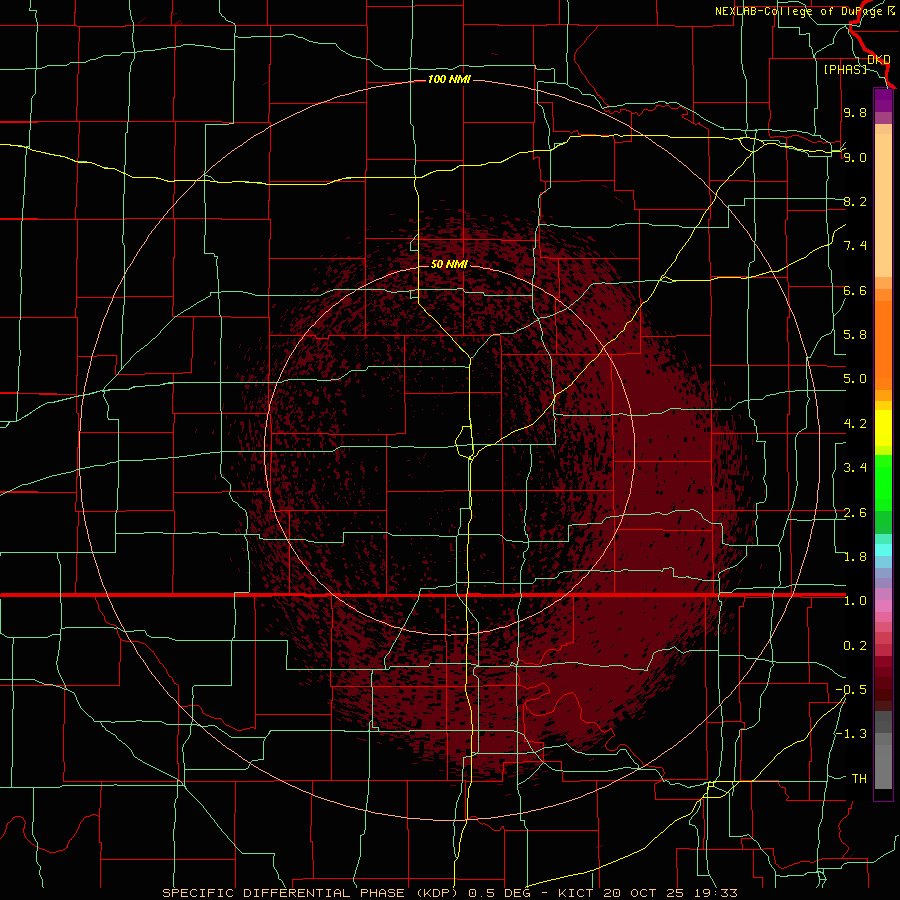
Task: Click the "KICT 20 OCT 25 19:33" timestamp
Action: (647, 893)
